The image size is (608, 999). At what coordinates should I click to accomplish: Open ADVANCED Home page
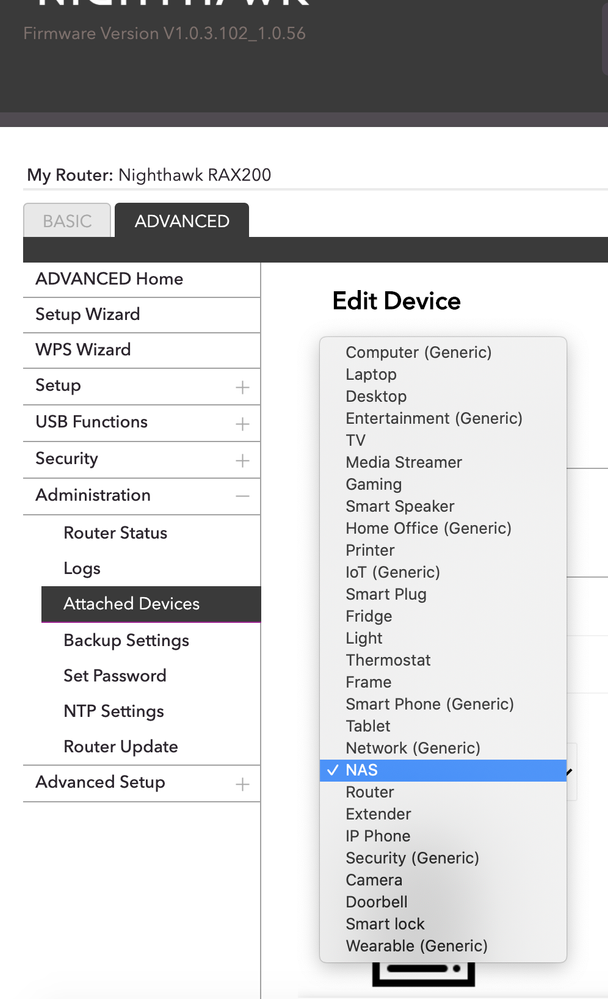pos(109,279)
